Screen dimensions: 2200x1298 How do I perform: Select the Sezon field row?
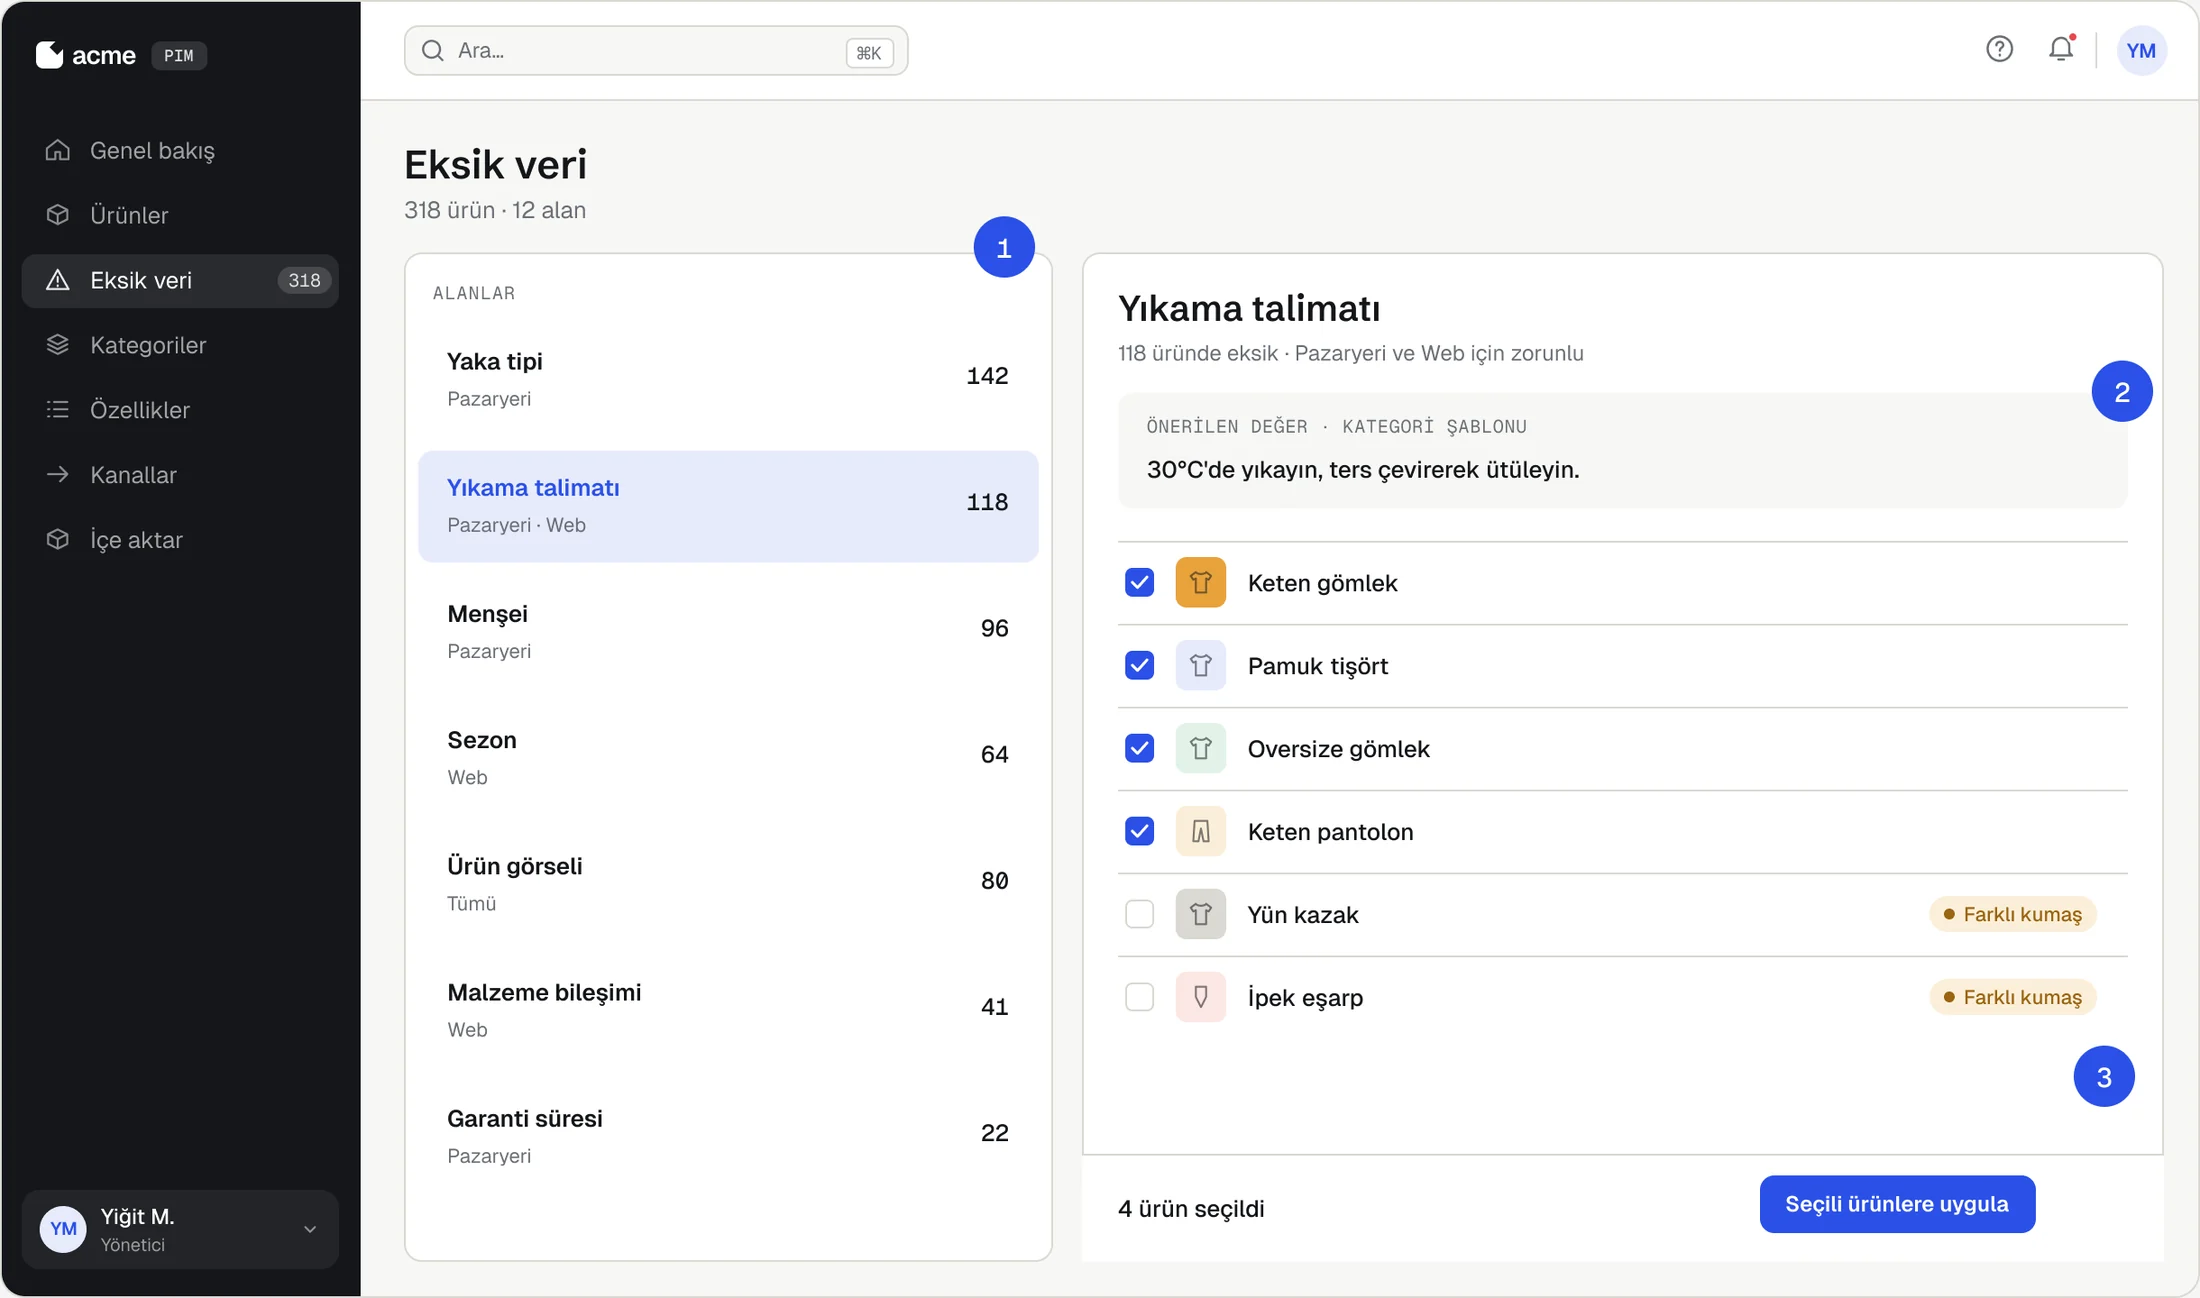click(x=728, y=757)
